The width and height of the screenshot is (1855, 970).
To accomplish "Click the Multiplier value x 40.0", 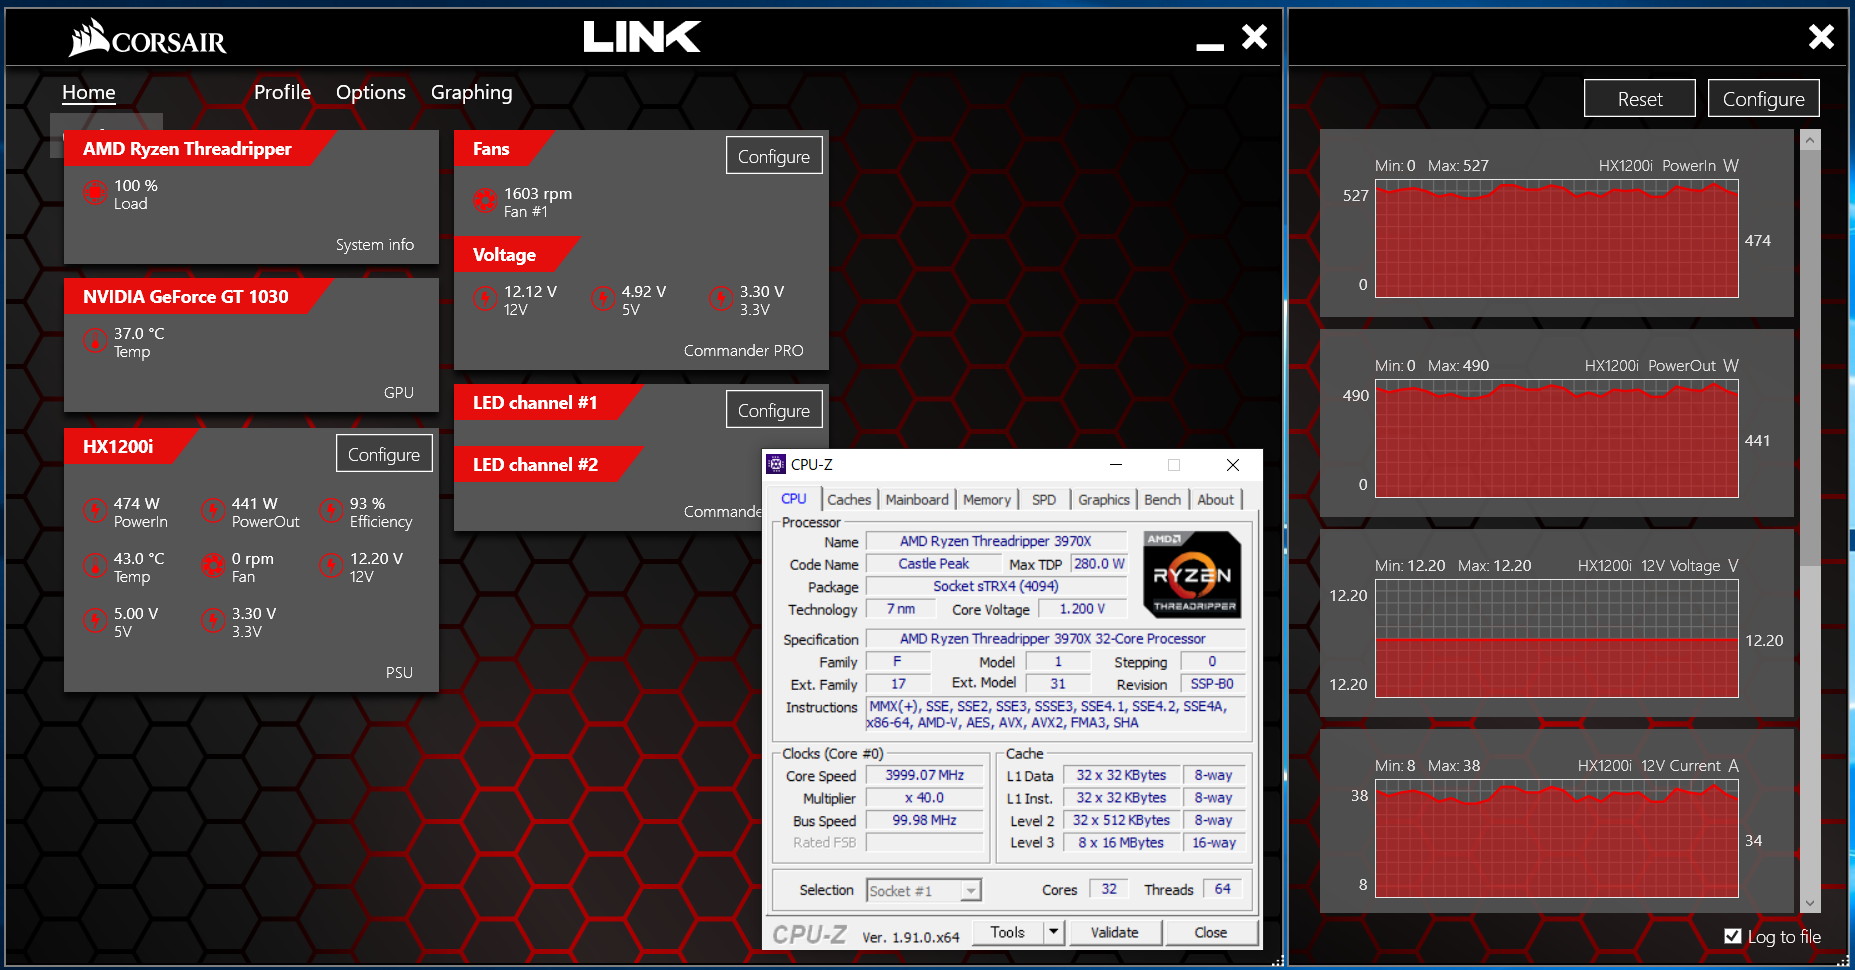I will 924,798.
